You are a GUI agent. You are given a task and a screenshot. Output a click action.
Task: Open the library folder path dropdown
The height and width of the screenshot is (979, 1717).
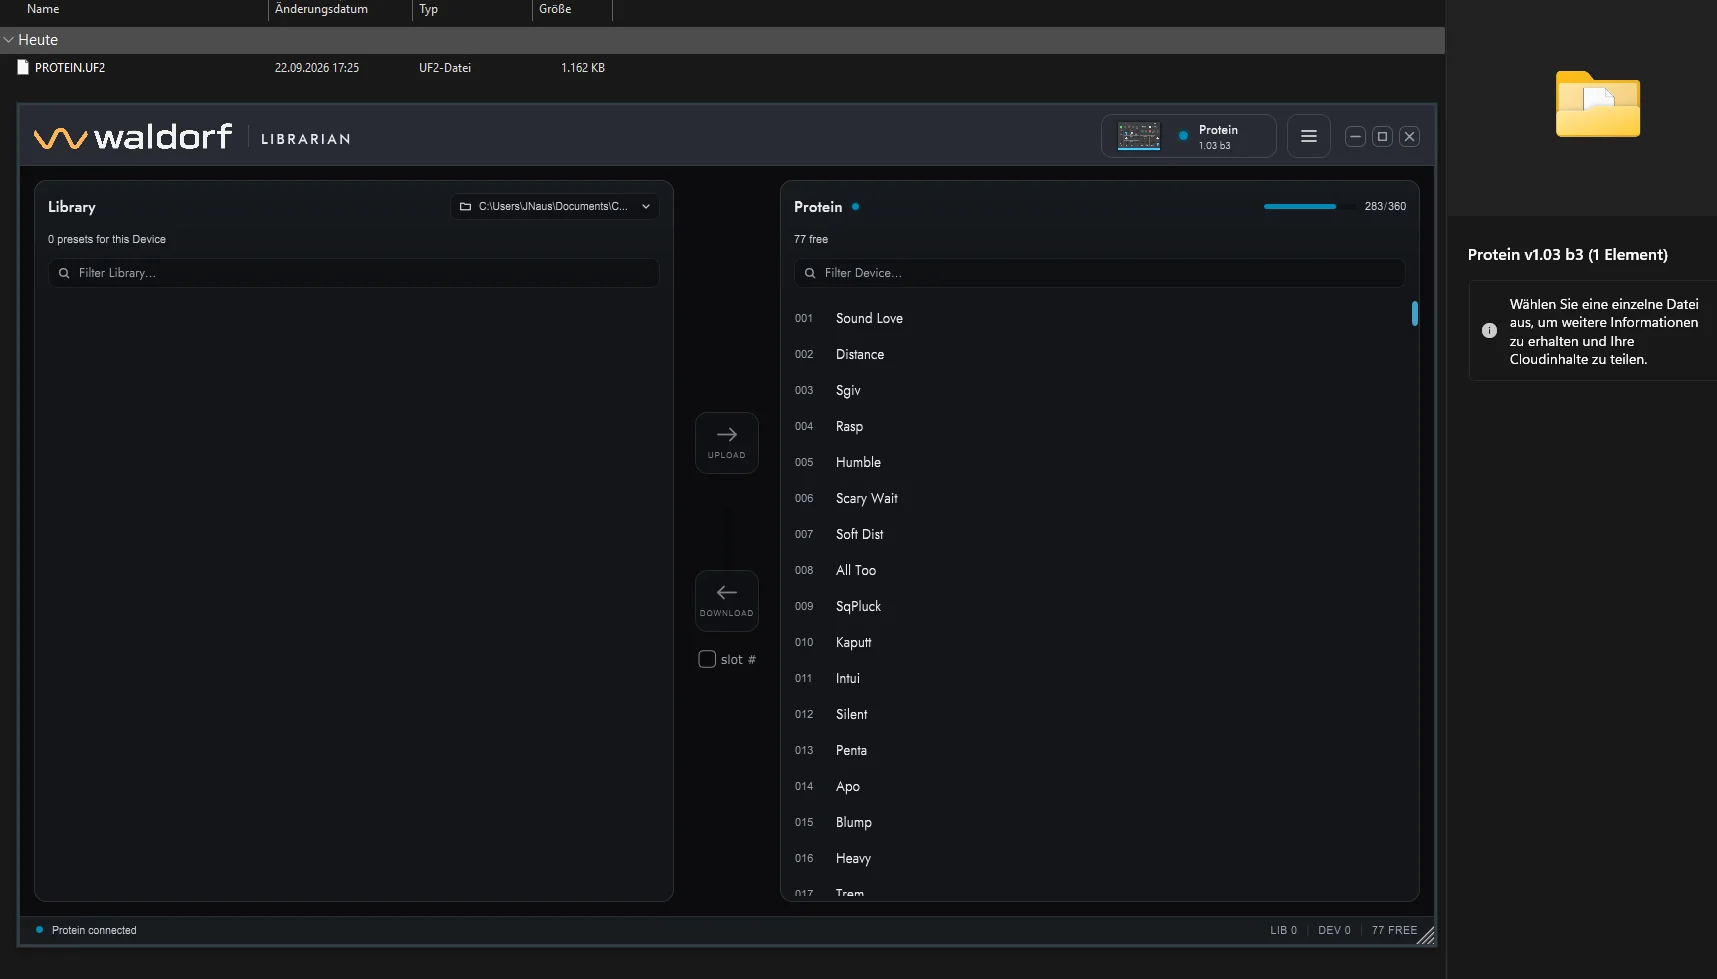click(554, 207)
